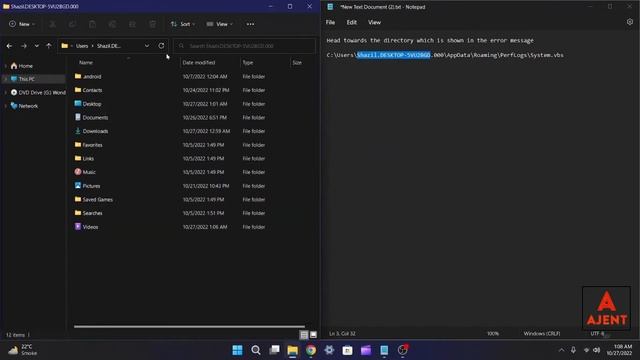Go back with the left arrow
Image resolution: width=640 pixels, height=360 pixels.
click(x=9, y=46)
